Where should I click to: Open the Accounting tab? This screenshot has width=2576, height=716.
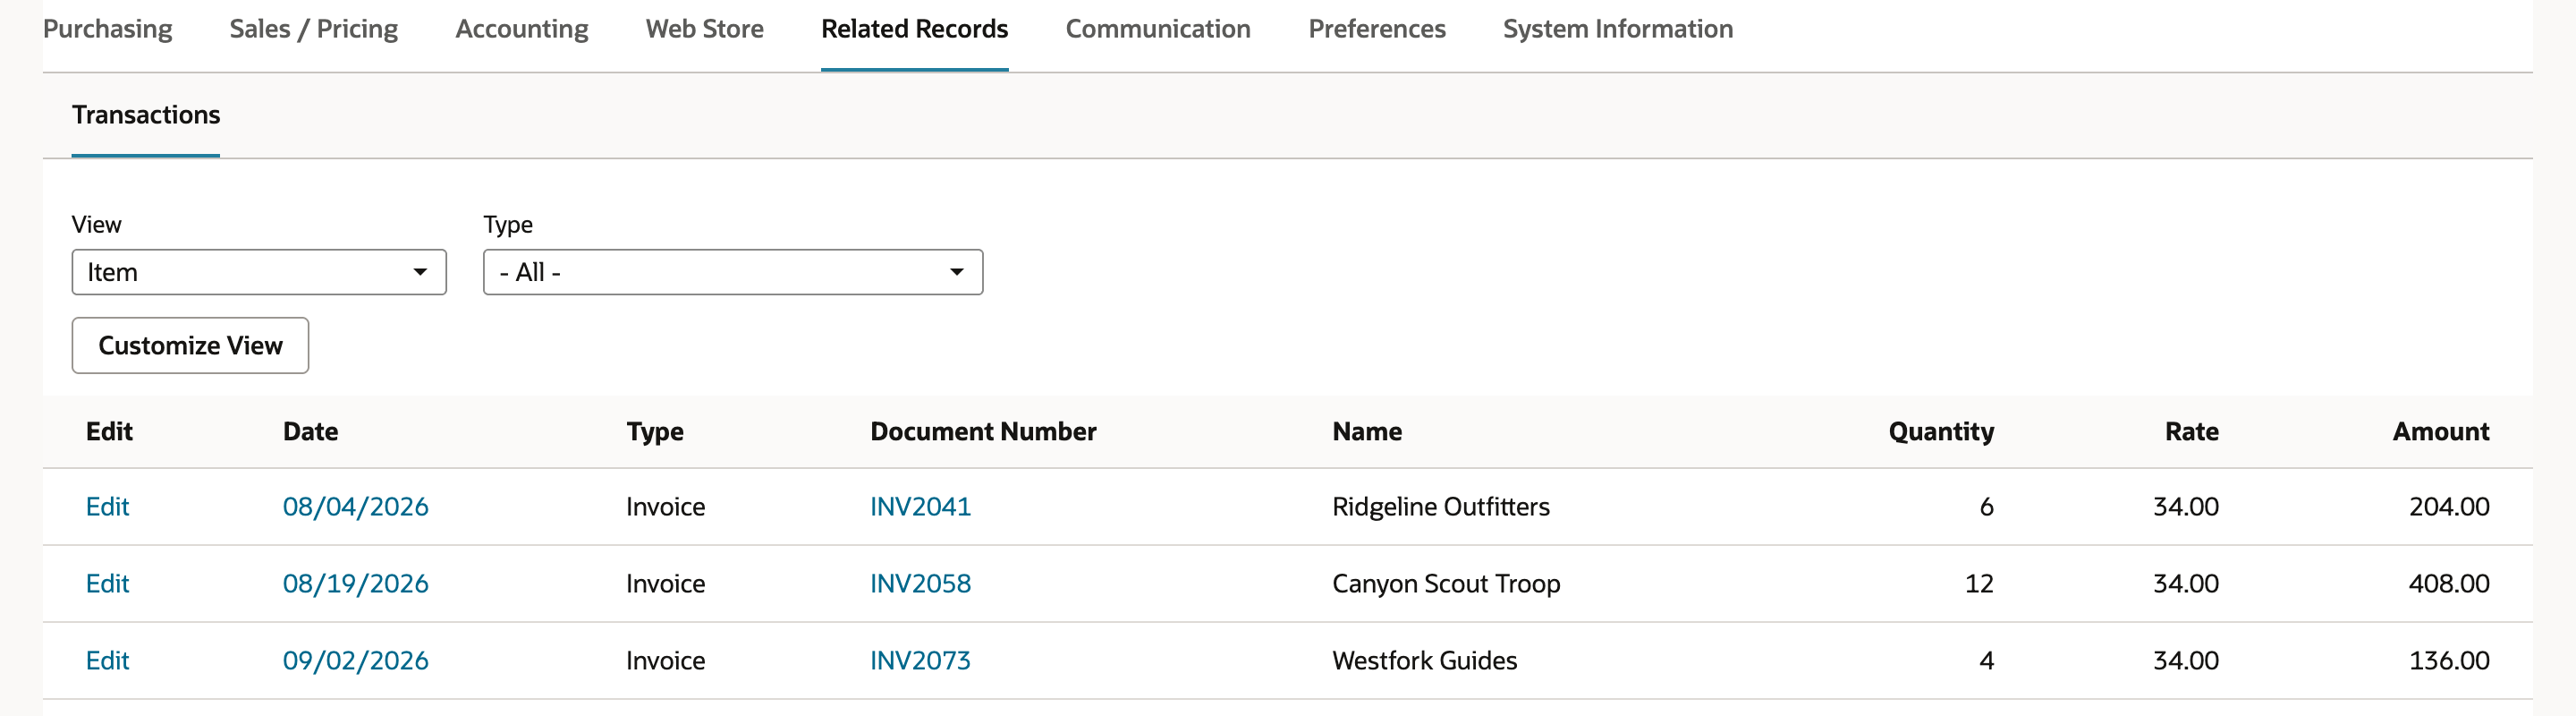521,29
